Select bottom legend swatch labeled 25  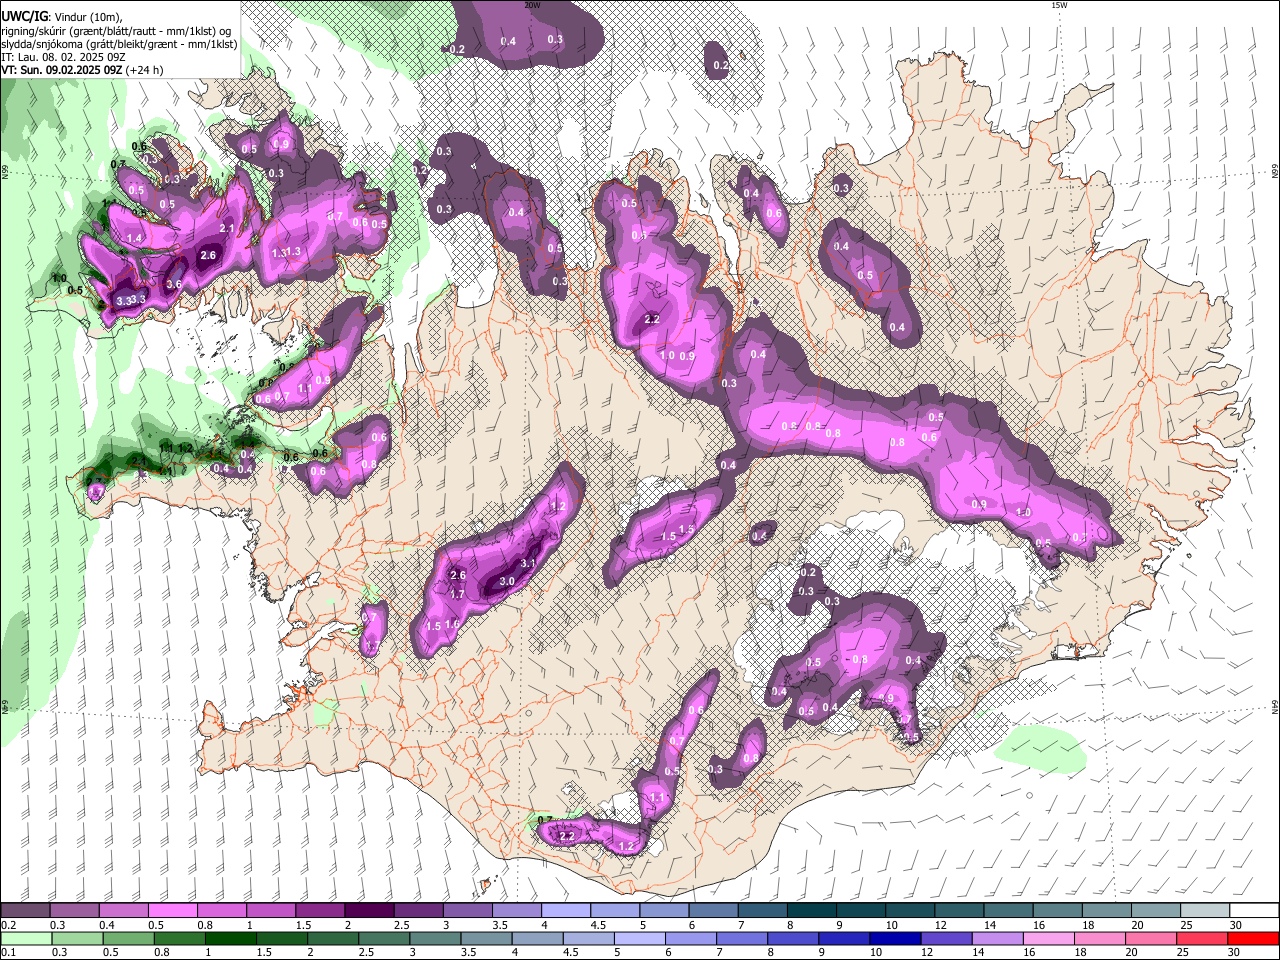click(x=1203, y=939)
